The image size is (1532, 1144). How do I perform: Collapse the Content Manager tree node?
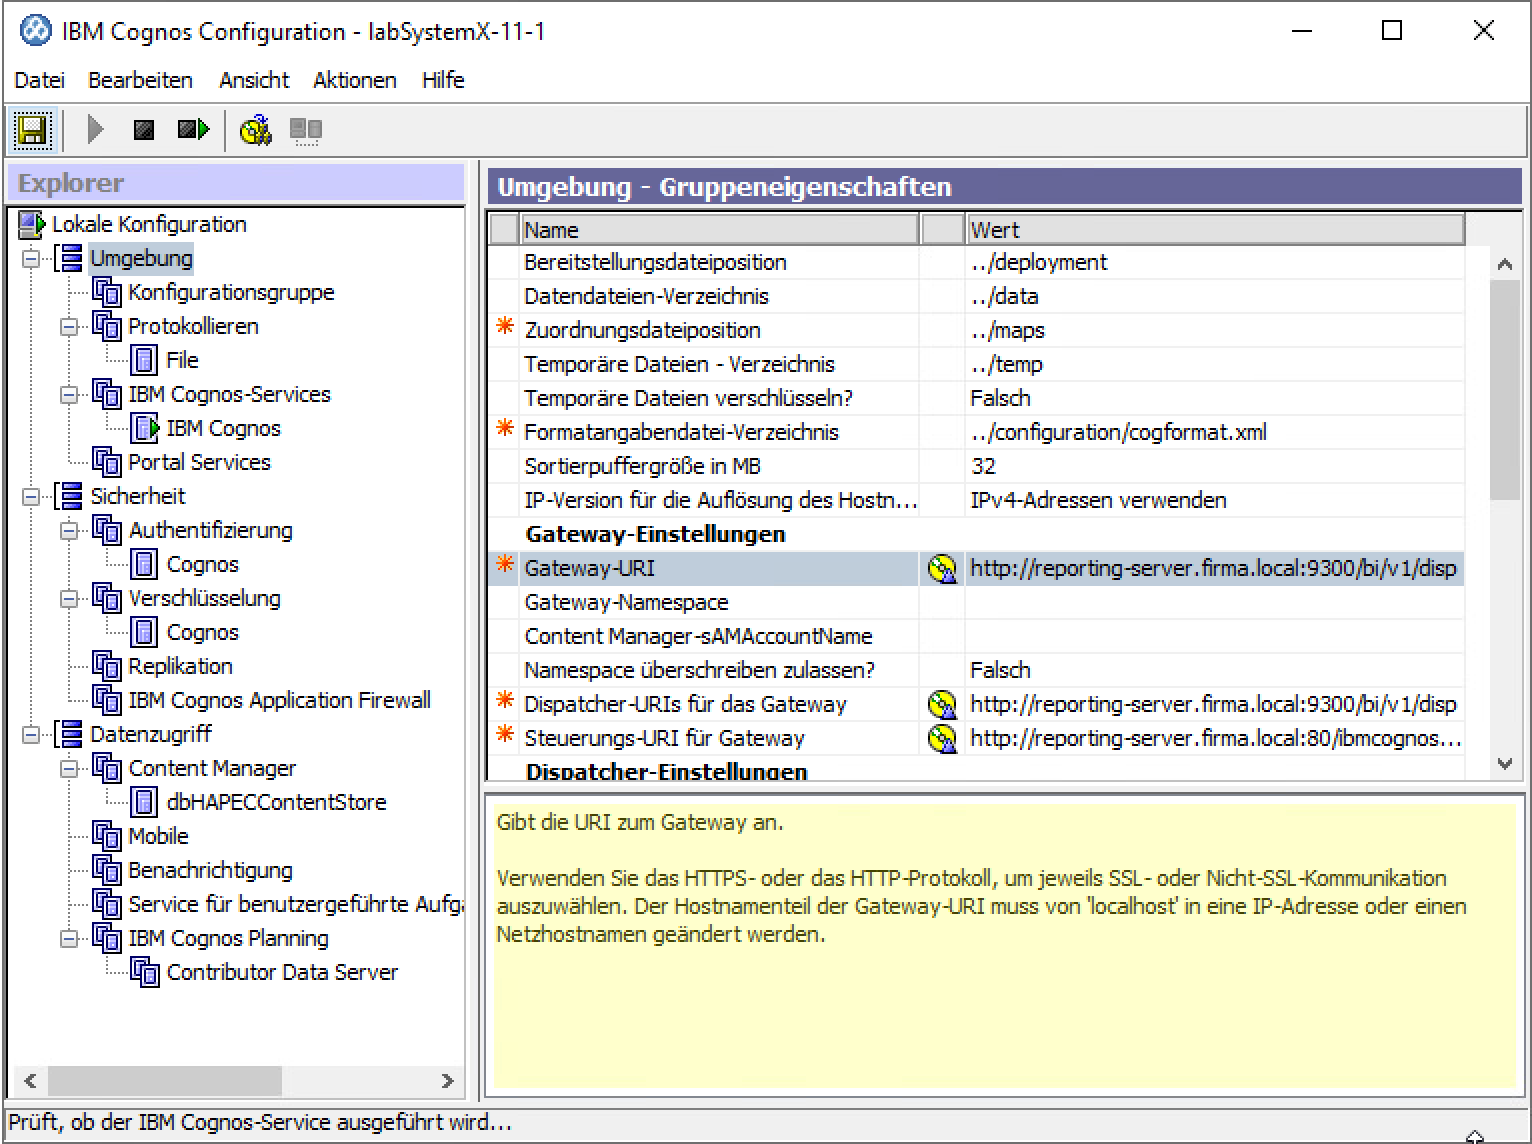[x=69, y=769]
